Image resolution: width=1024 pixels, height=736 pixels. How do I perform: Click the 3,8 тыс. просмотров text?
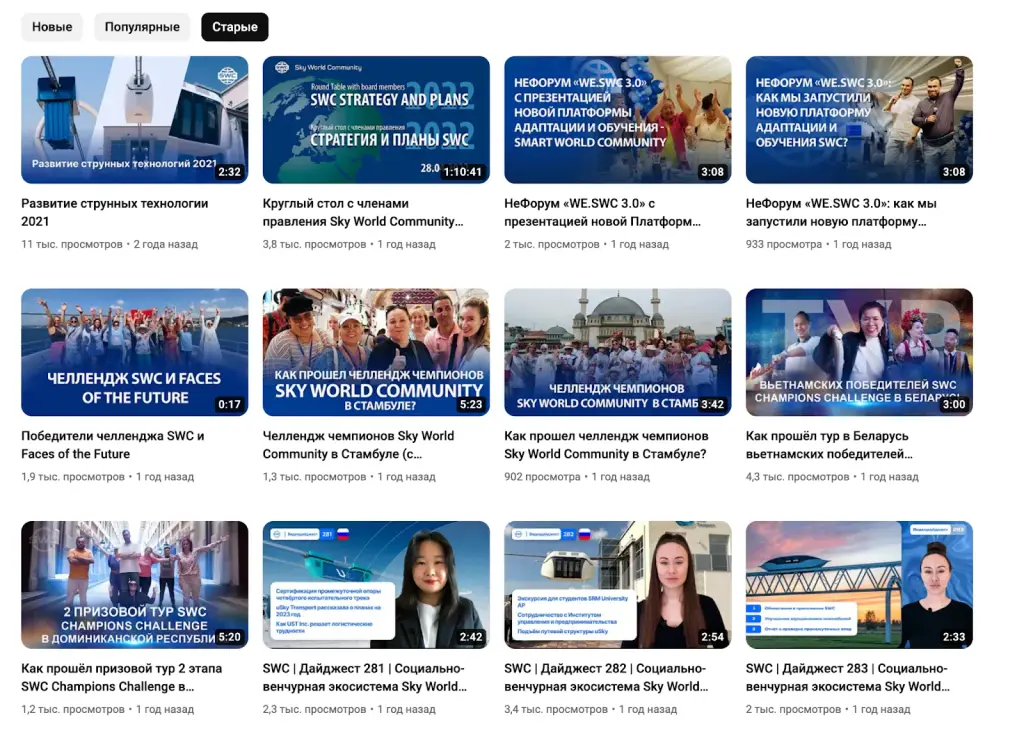pyautogui.click(x=314, y=244)
